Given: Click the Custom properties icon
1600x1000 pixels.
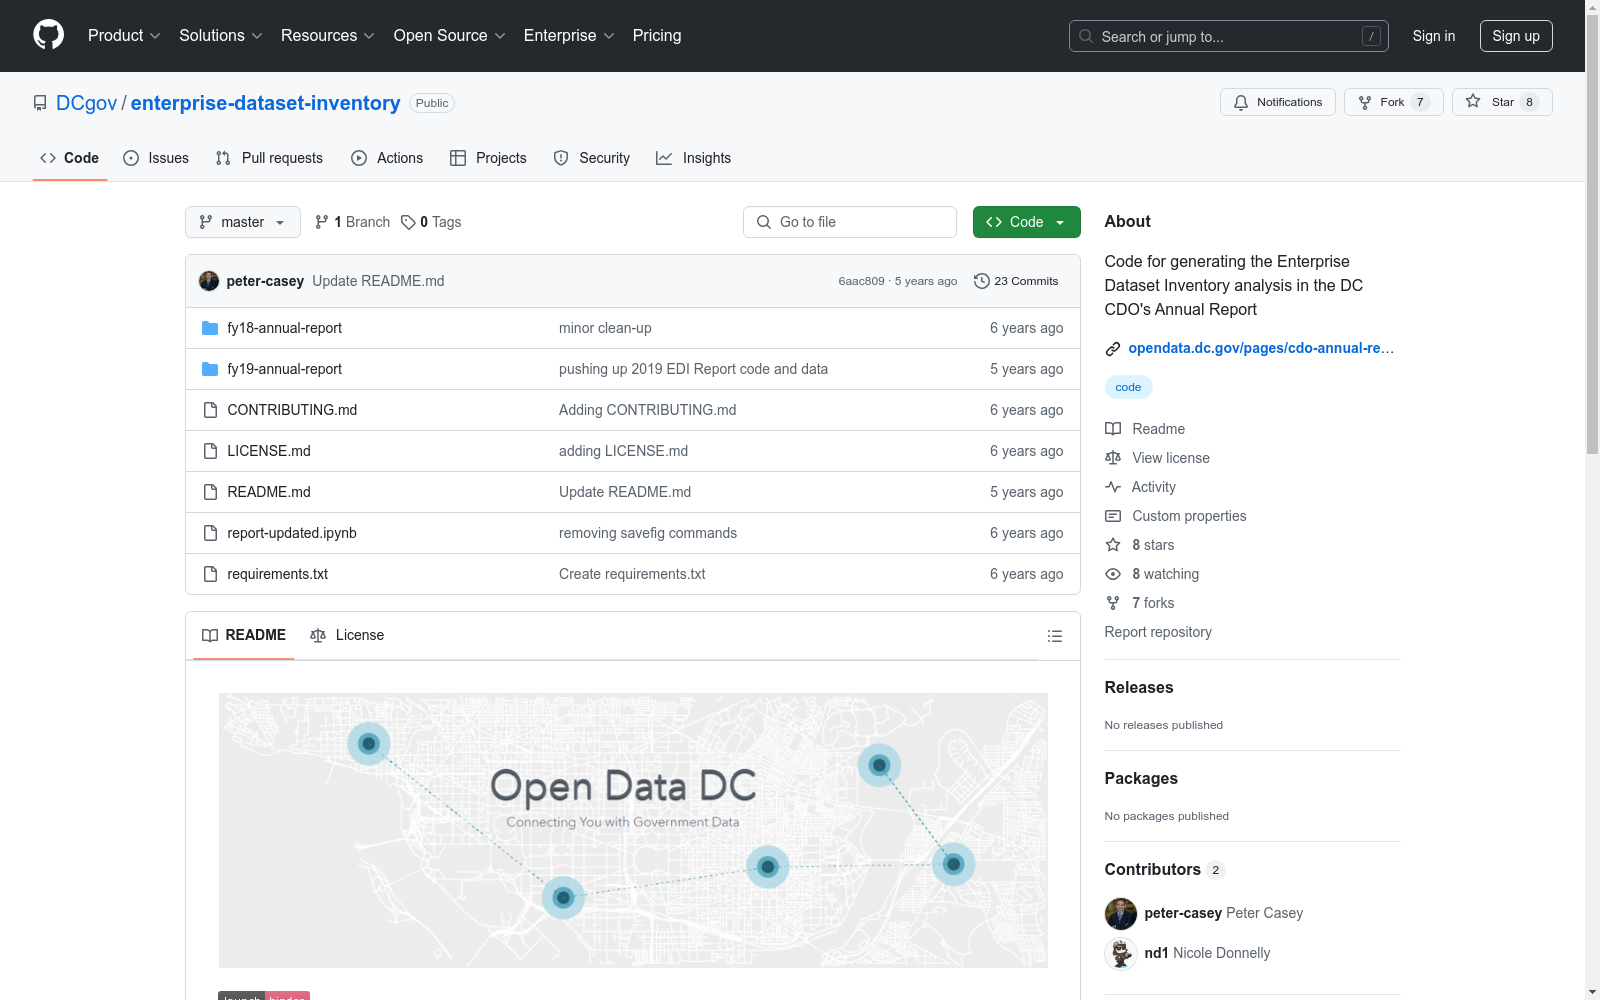Looking at the screenshot, I should tap(1113, 516).
